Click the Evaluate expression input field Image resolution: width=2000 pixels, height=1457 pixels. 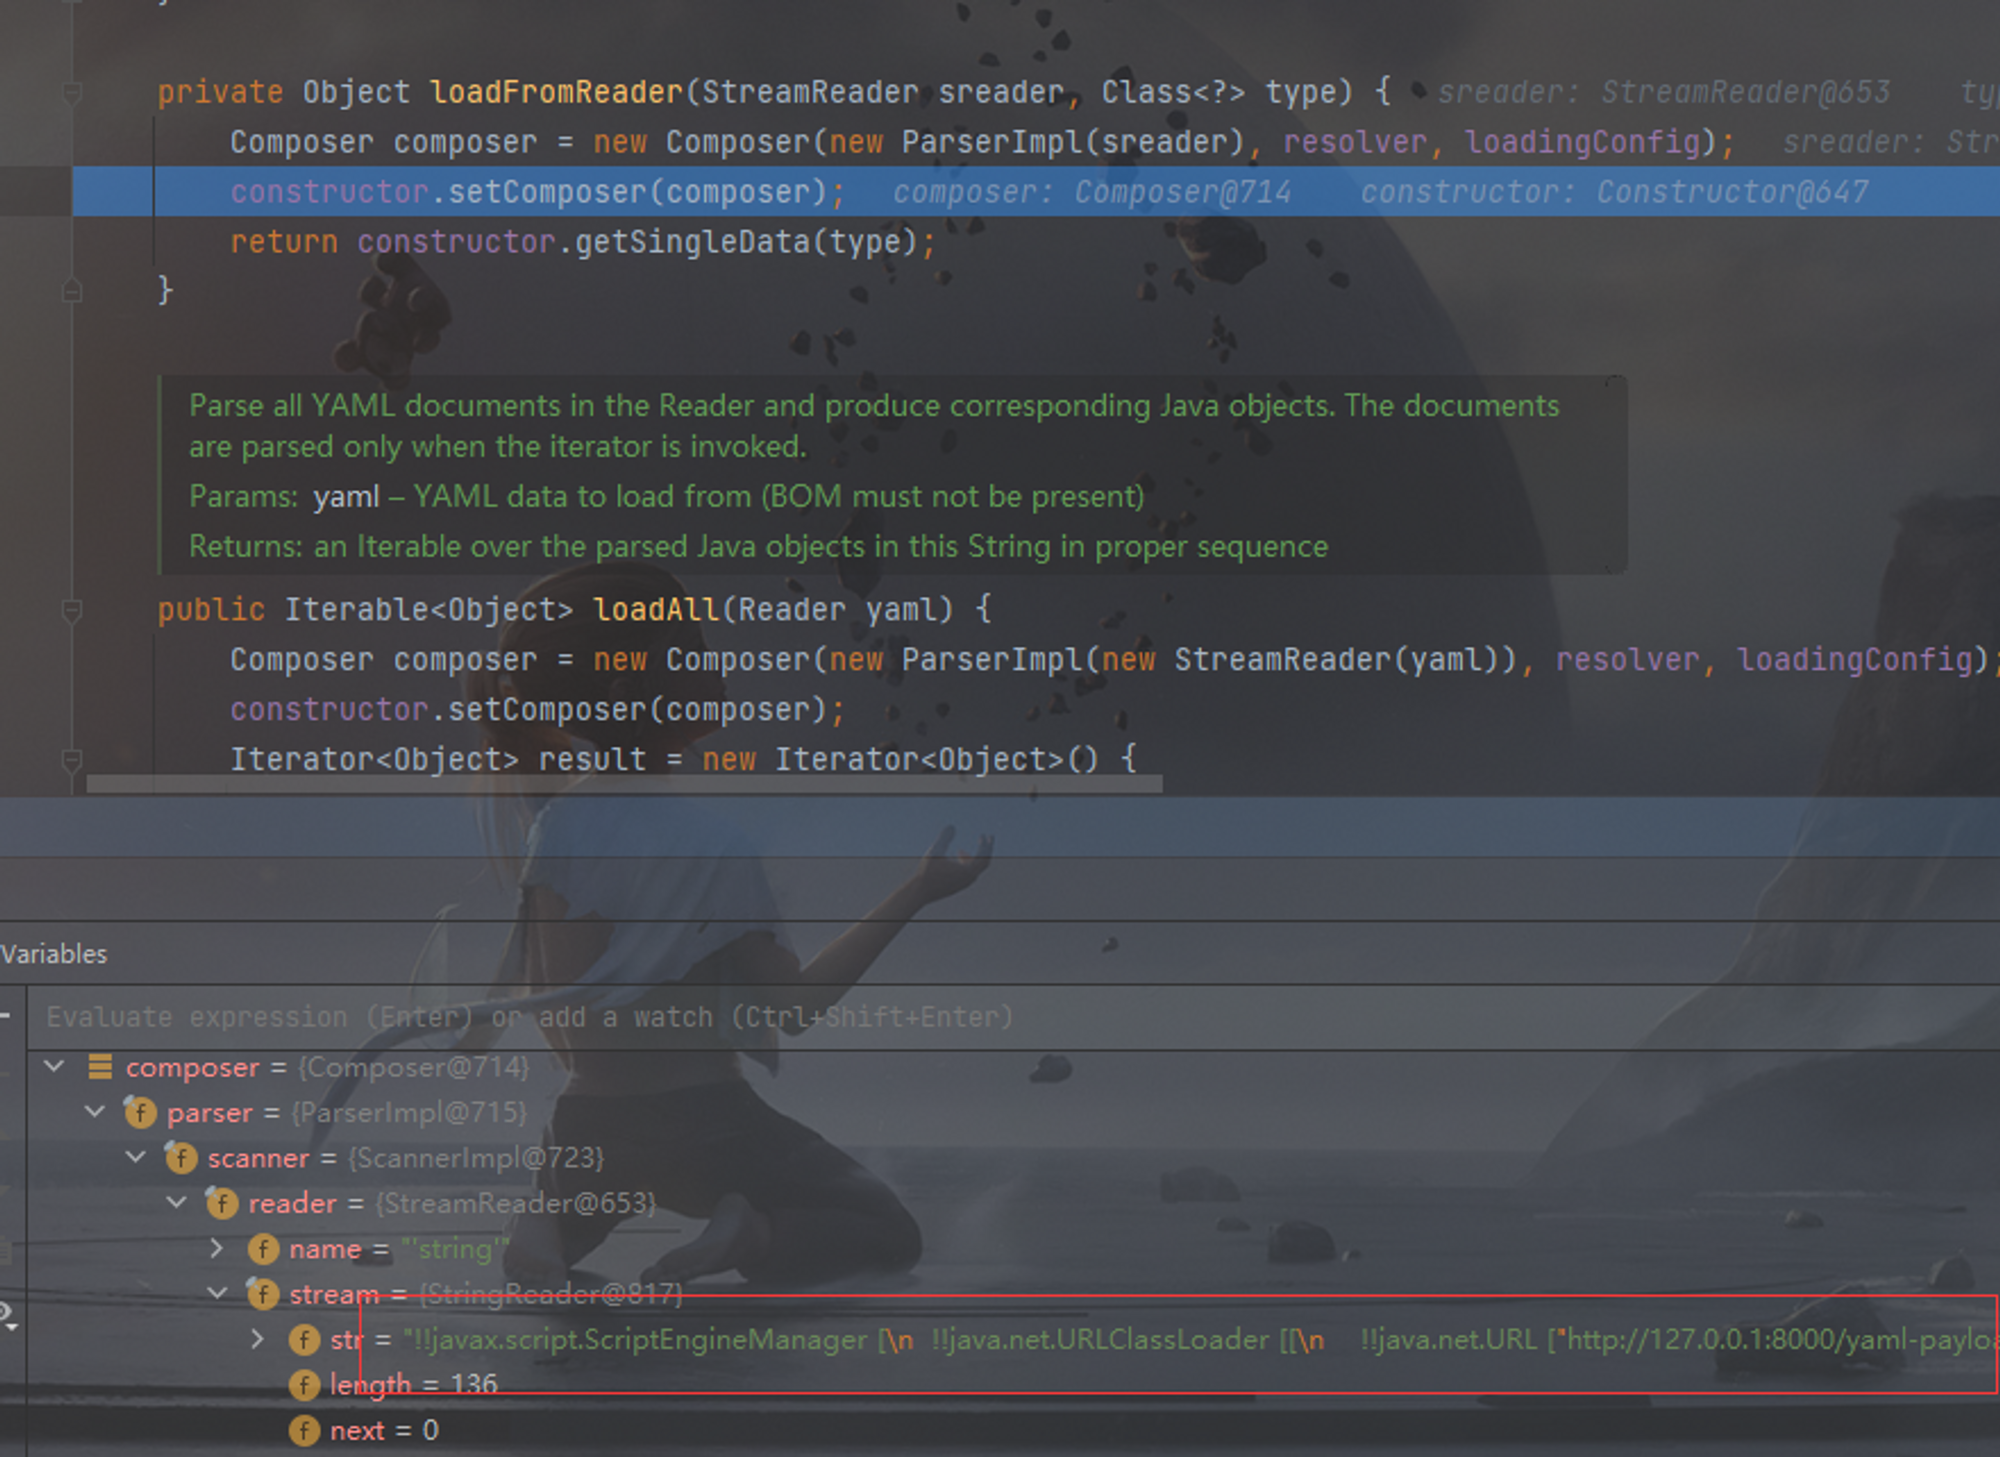click(528, 1017)
